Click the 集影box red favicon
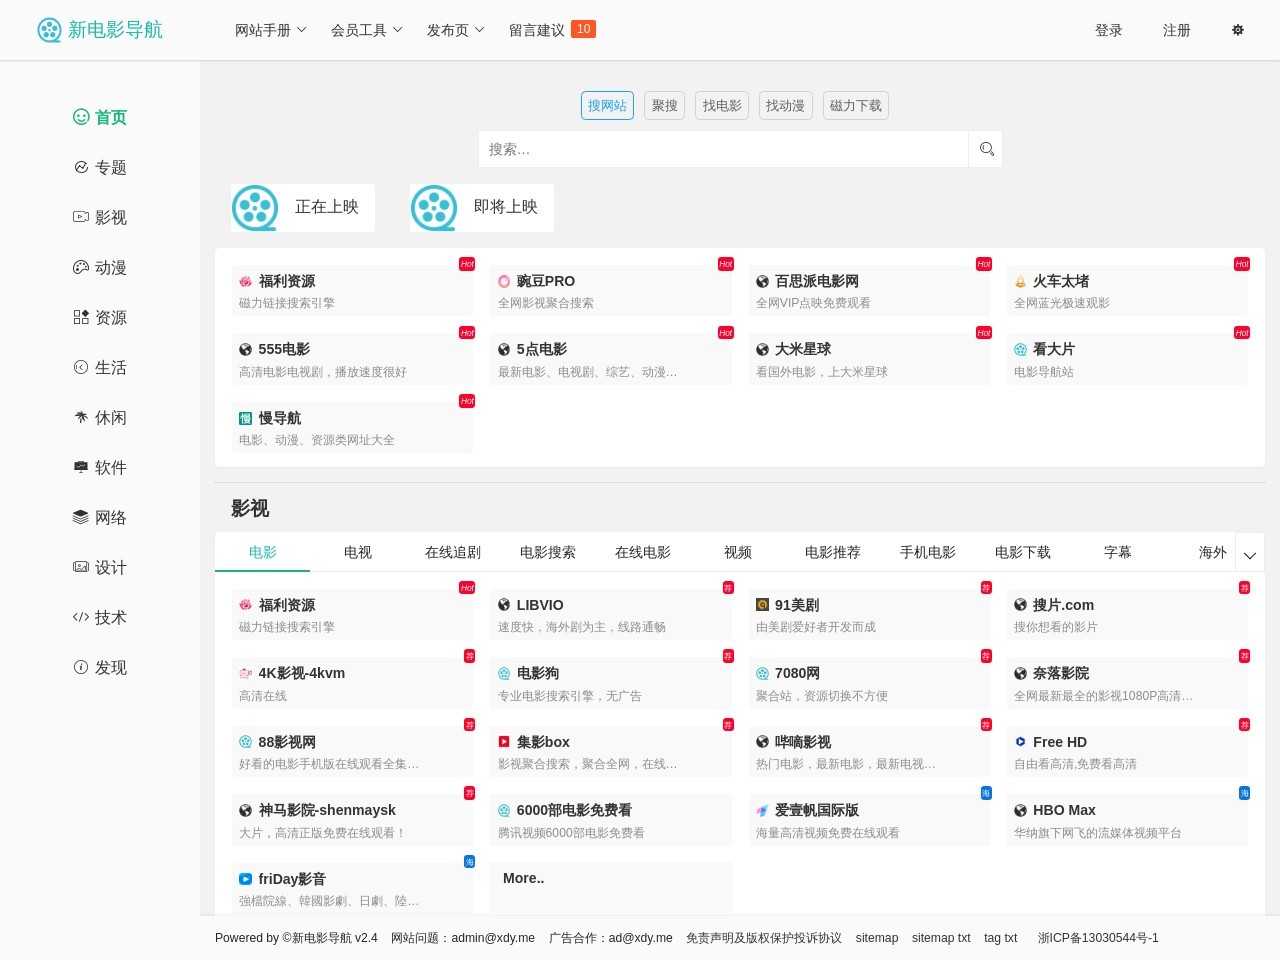The width and height of the screenshot is (1280, 960). coord(504,742)
